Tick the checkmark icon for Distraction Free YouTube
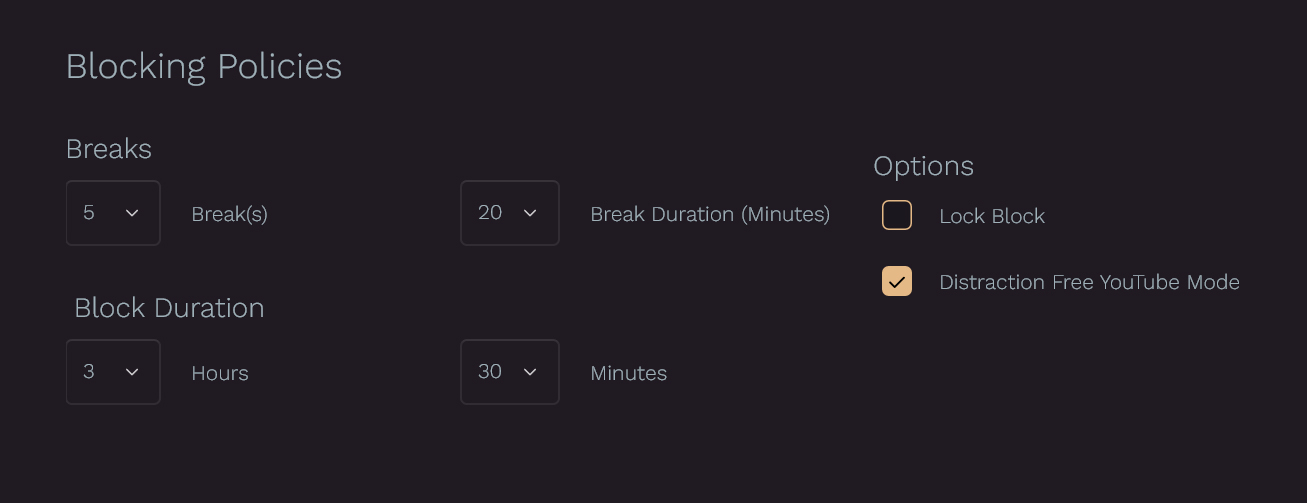Screen dimensions: 1307x503 click(897, 282)
